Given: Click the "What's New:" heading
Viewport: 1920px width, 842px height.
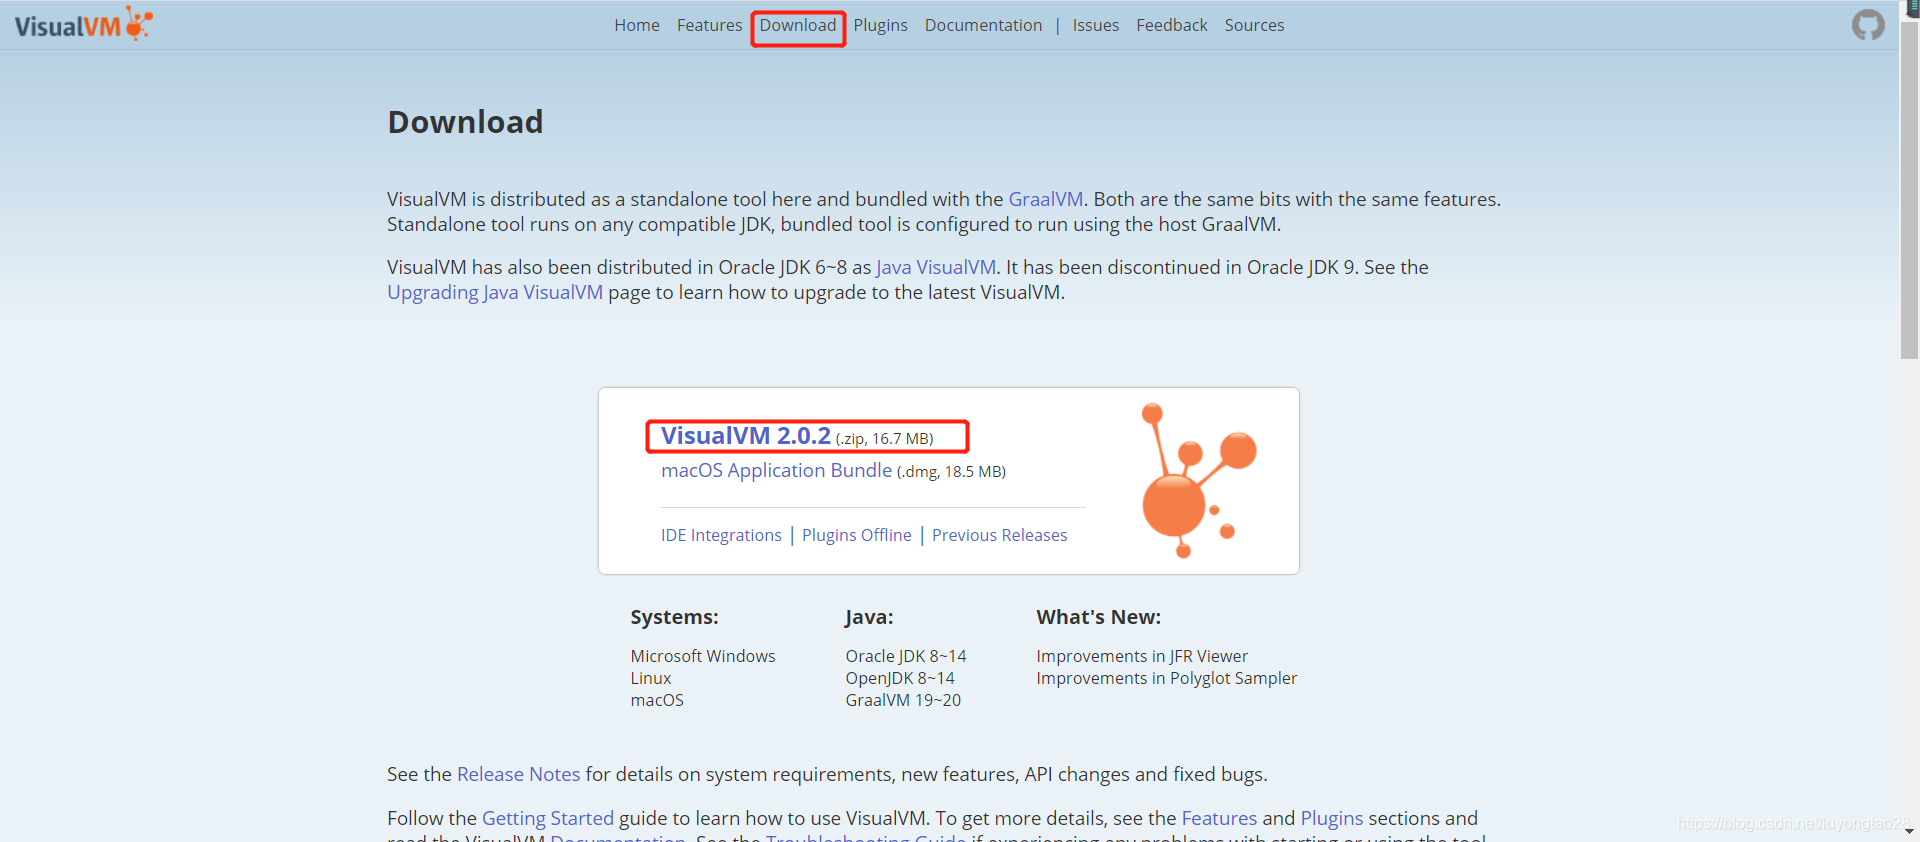Looking at the screenshot, I should click(1098, 617).
